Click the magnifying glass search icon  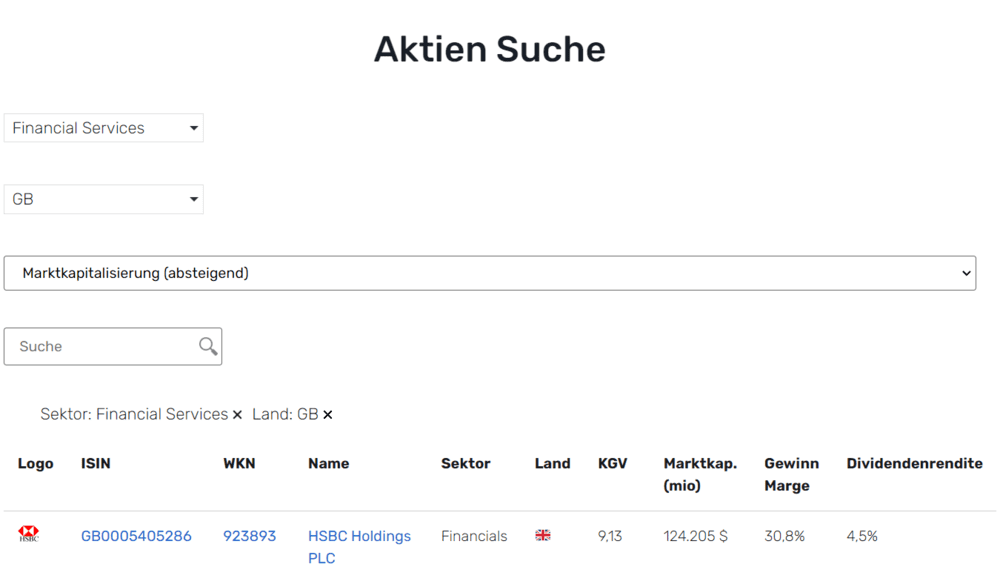coord(207,346)
